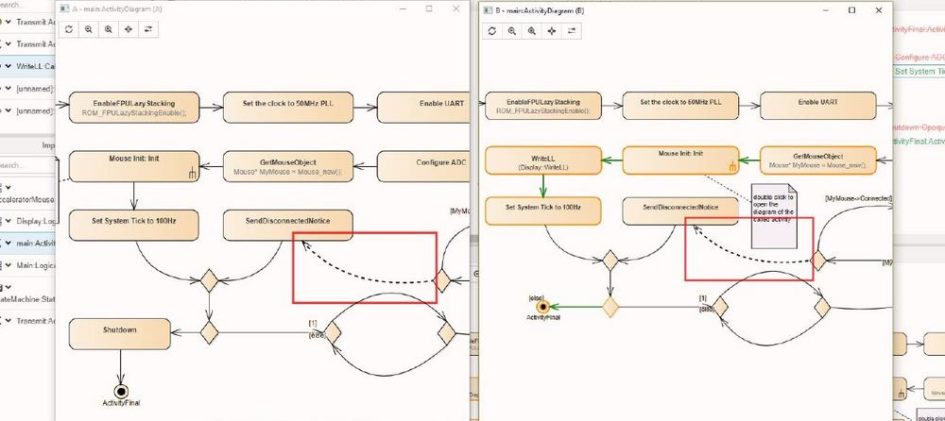Click window A title bar icon
The image size is (945, 421).
(x=65, y=9)
